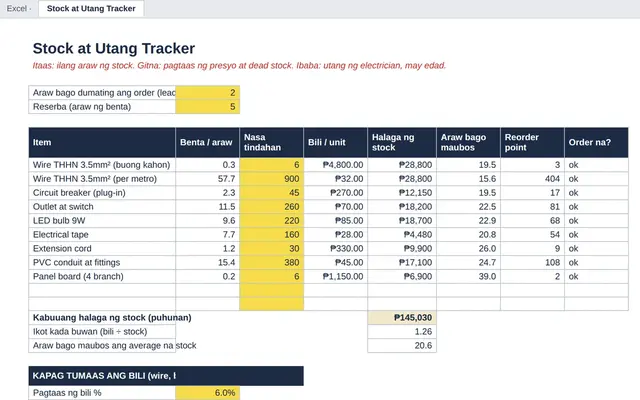
Task: Select the Benta / araw column header
Action: [207, 142]
